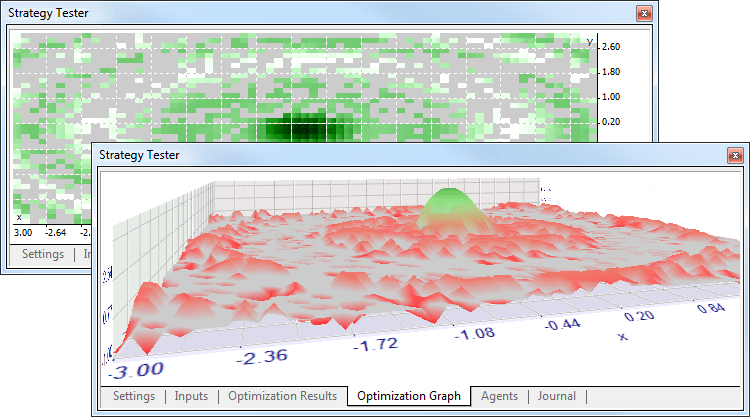Close the back Strategy Tester window
The height and width of the screenshot is (417, 750).
click(643, 13)
